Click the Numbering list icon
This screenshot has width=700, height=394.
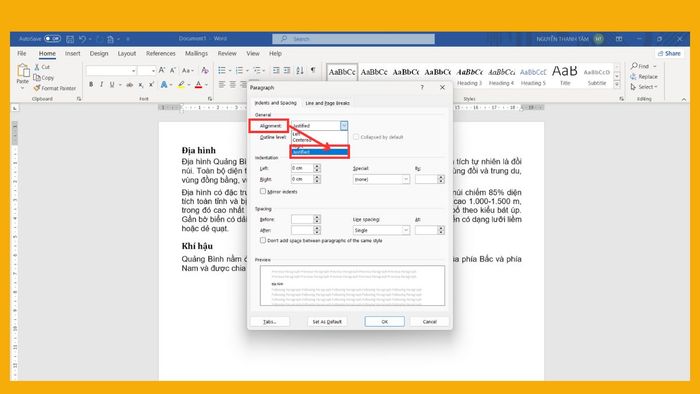pyautogui.click(x=239, y=71)
